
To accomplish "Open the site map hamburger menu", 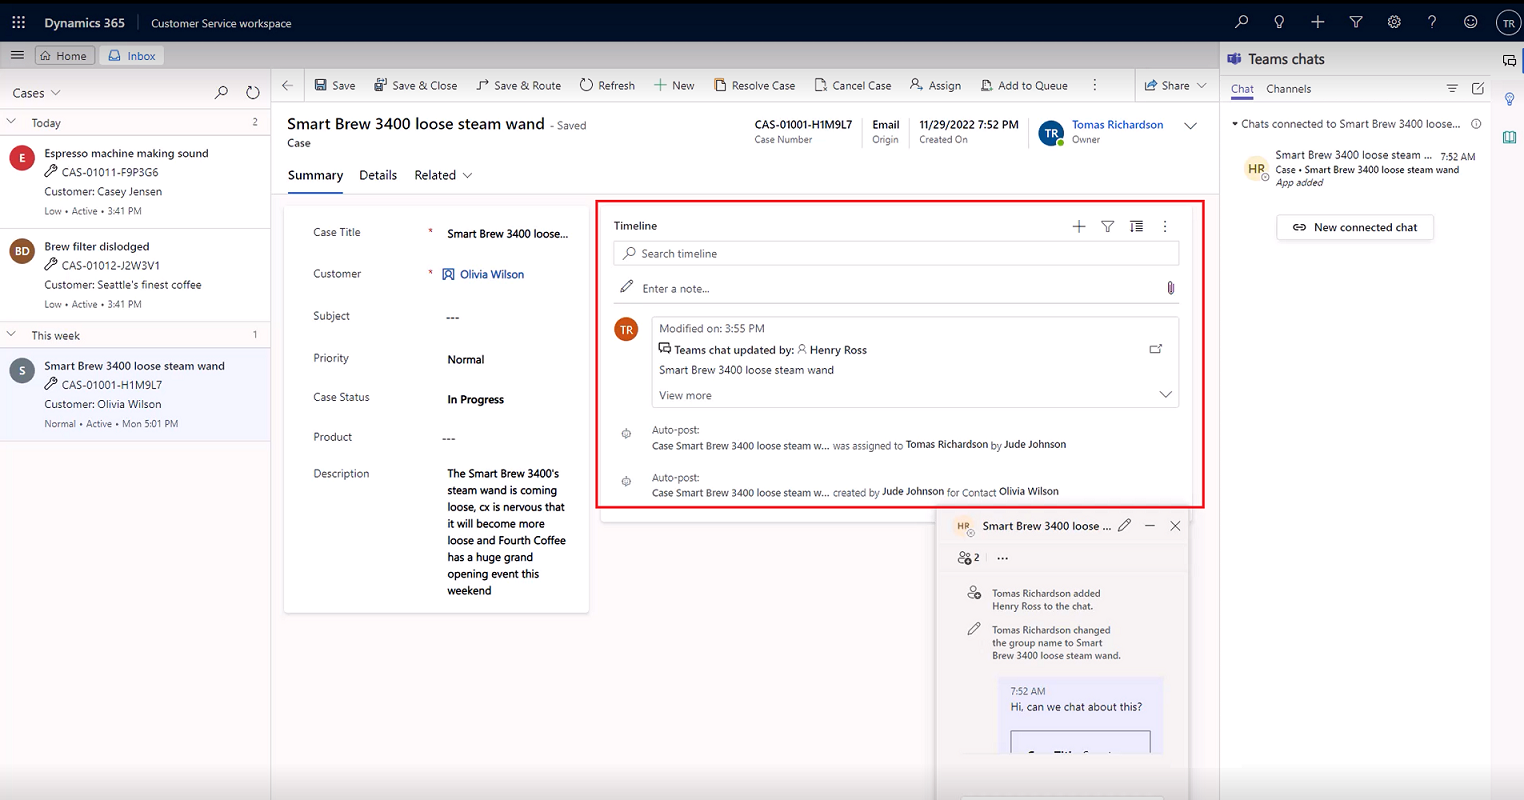I will click(x=17, y=55).
